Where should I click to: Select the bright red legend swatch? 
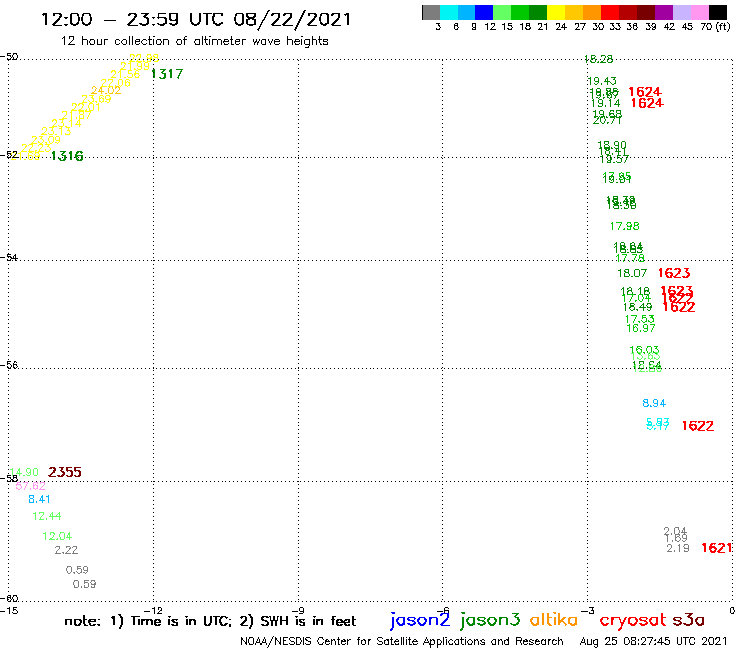click(610, 13)
